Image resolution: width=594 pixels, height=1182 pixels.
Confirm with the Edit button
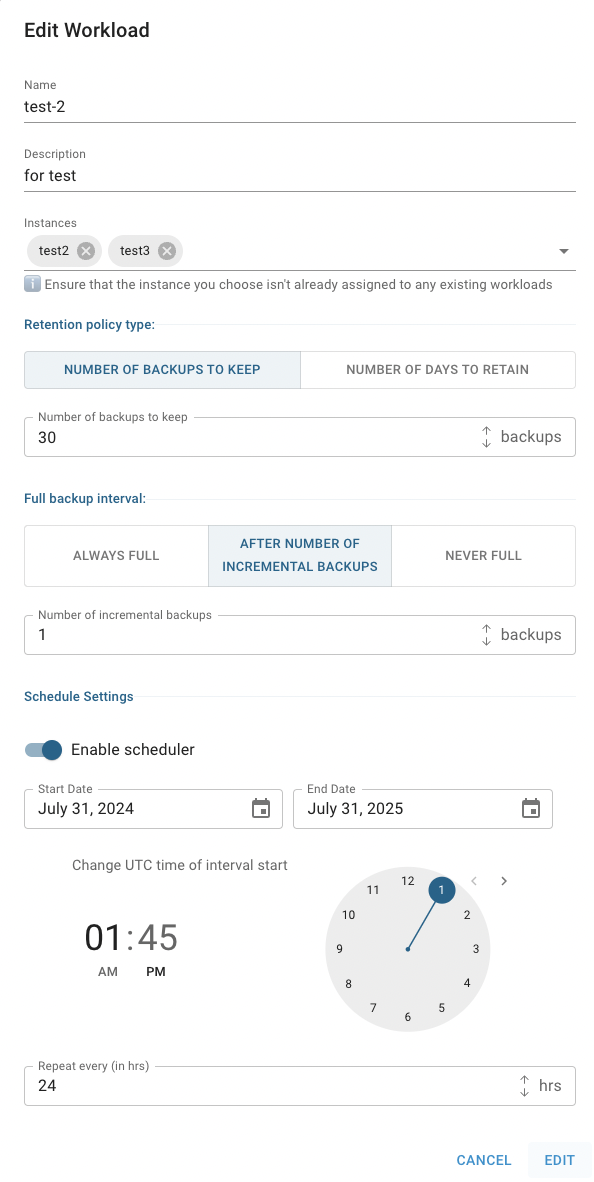[559, 1160]
